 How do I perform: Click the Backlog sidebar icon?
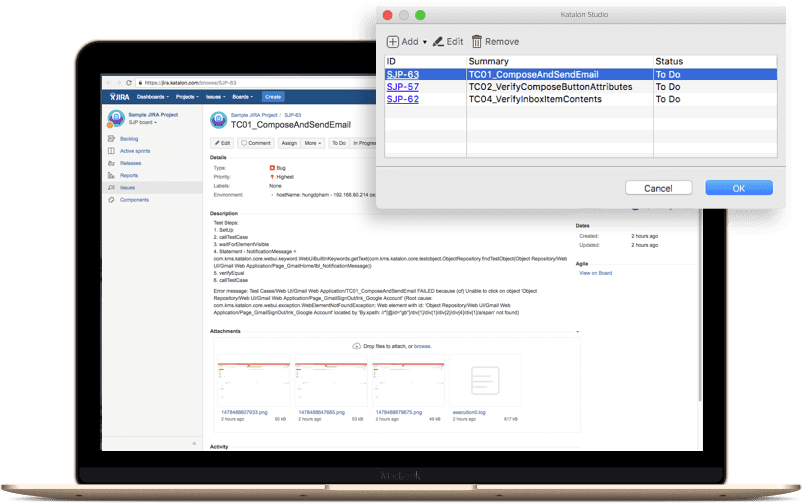coord(111,139)
